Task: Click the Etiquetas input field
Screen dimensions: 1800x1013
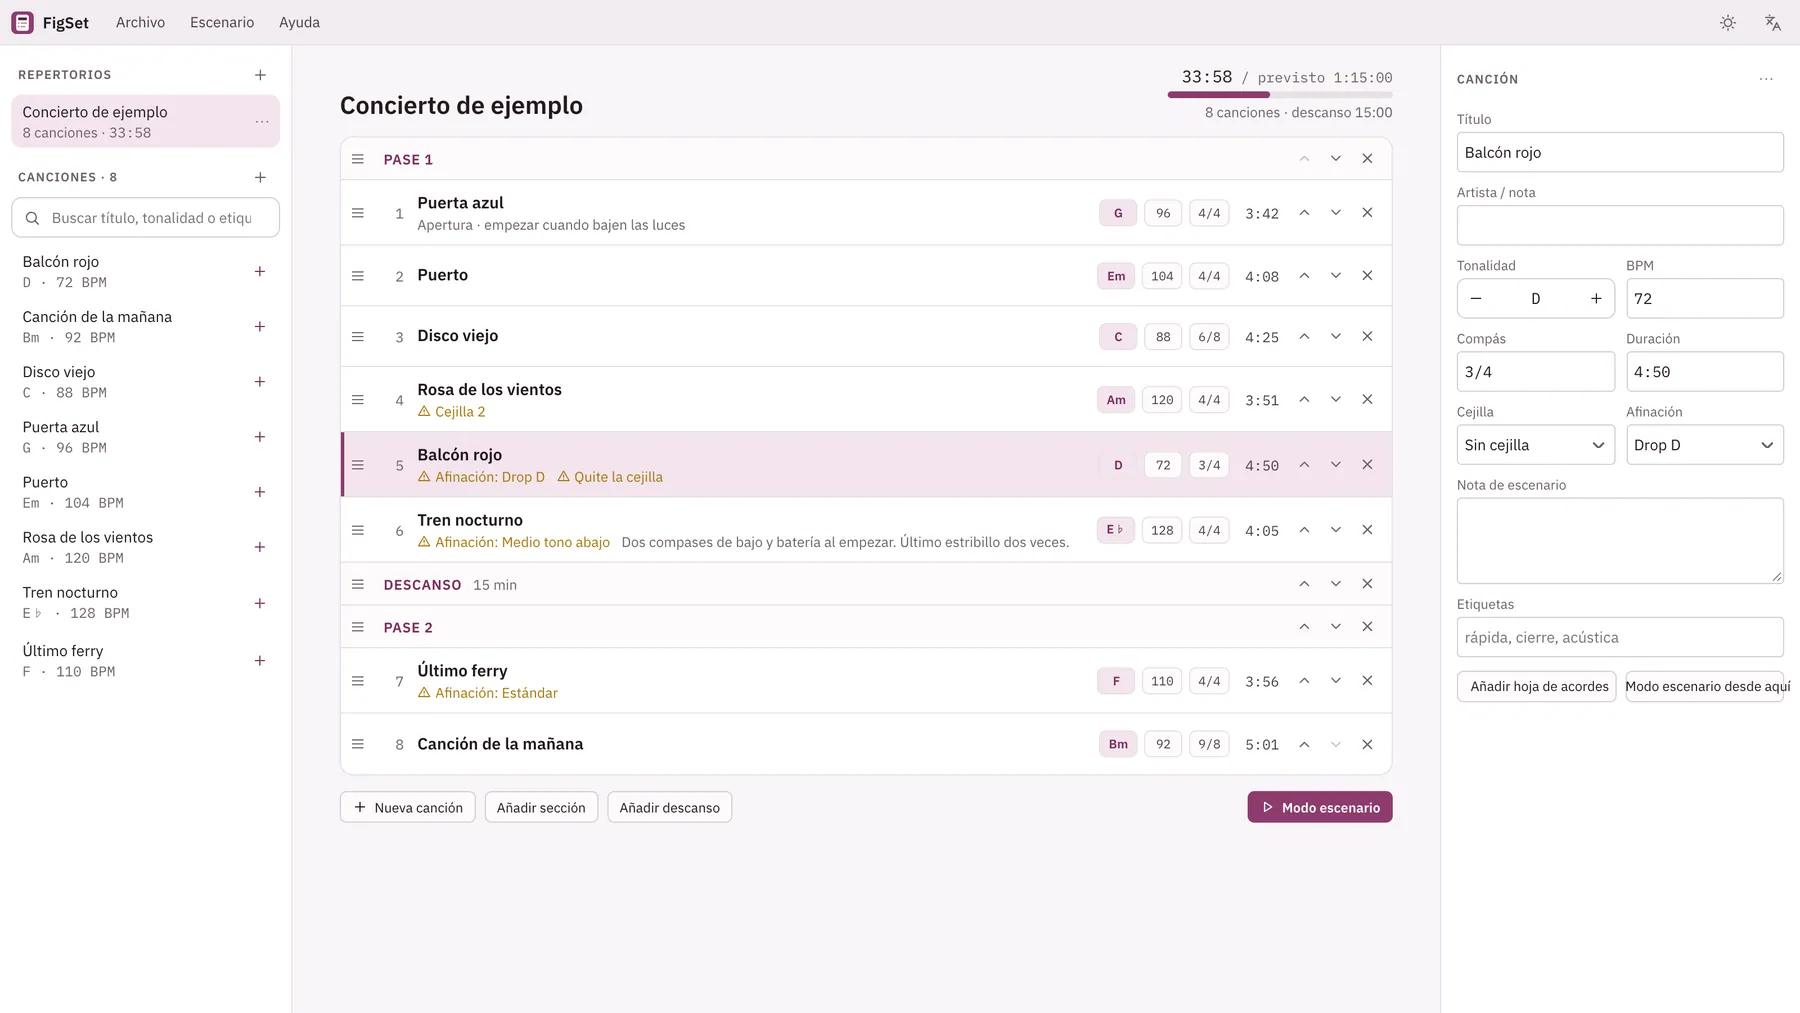Action: coord(1619,638)
